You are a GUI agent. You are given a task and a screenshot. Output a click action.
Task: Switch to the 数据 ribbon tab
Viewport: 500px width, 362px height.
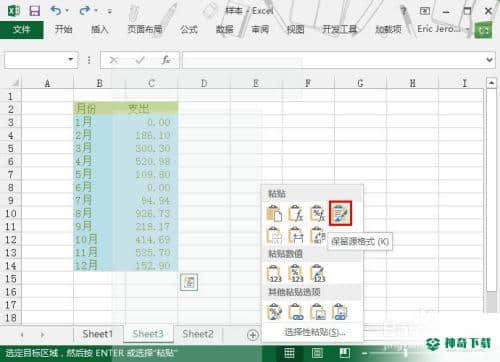coord(224,30)
